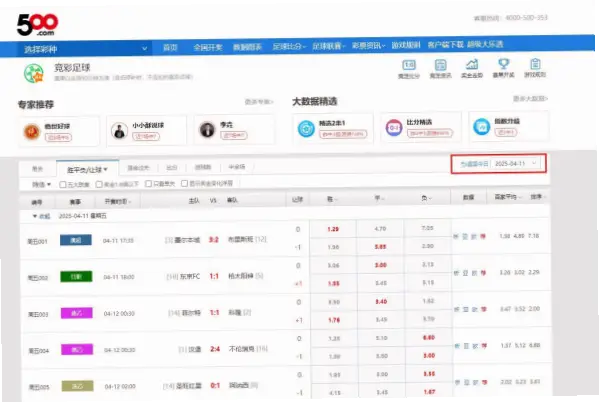Open 数据图表 in the navigation bar

tap(247, 47)
